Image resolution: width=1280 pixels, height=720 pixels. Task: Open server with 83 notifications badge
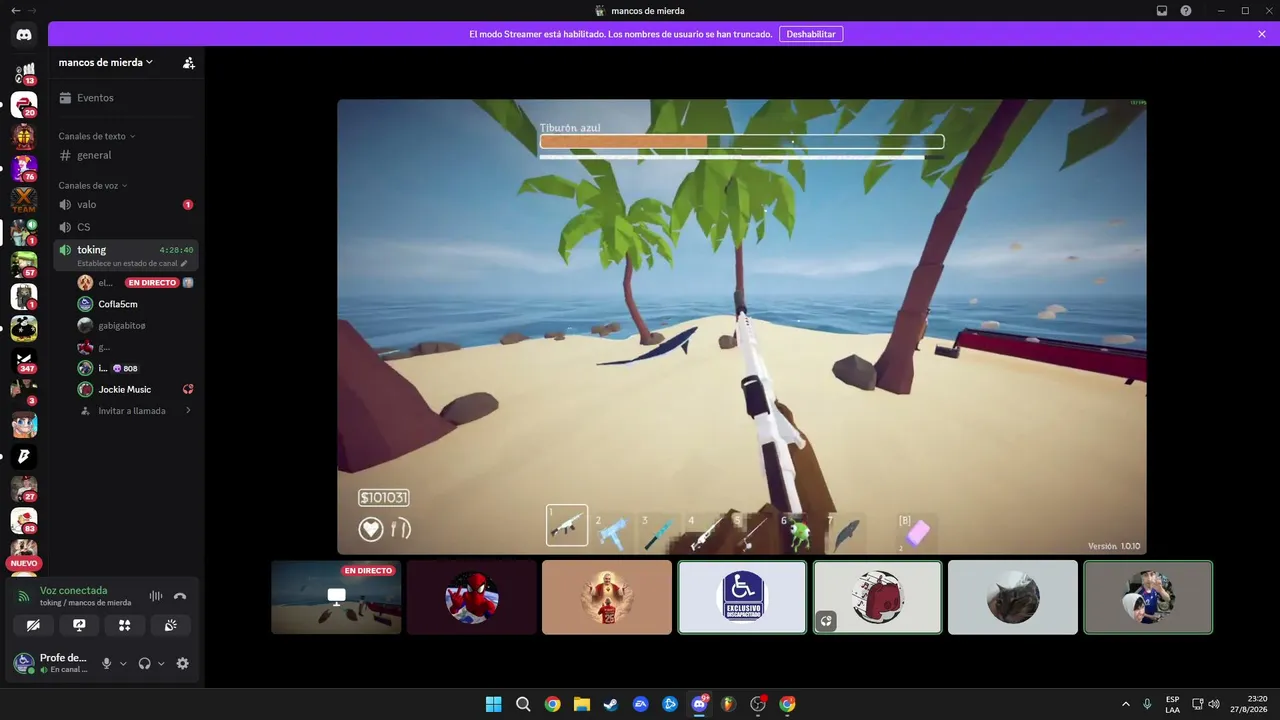(x=24, y=520)
